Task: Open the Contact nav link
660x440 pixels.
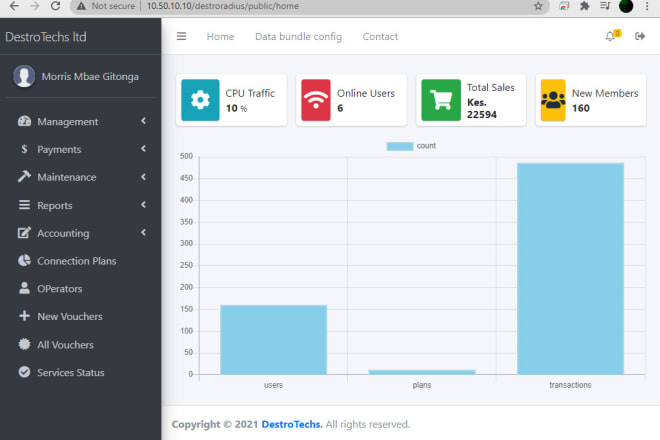Action: (380, 37)
